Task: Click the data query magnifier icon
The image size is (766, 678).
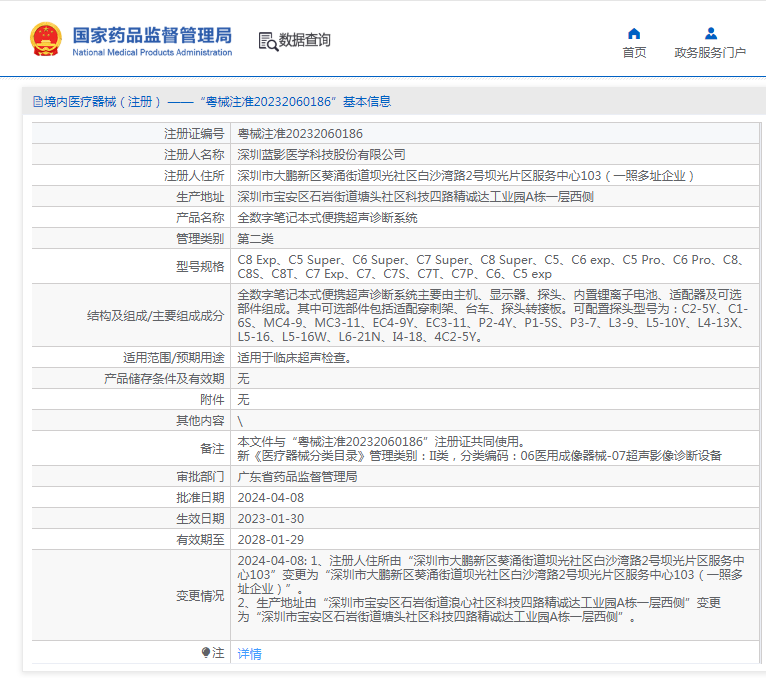Action: (268, 42)
